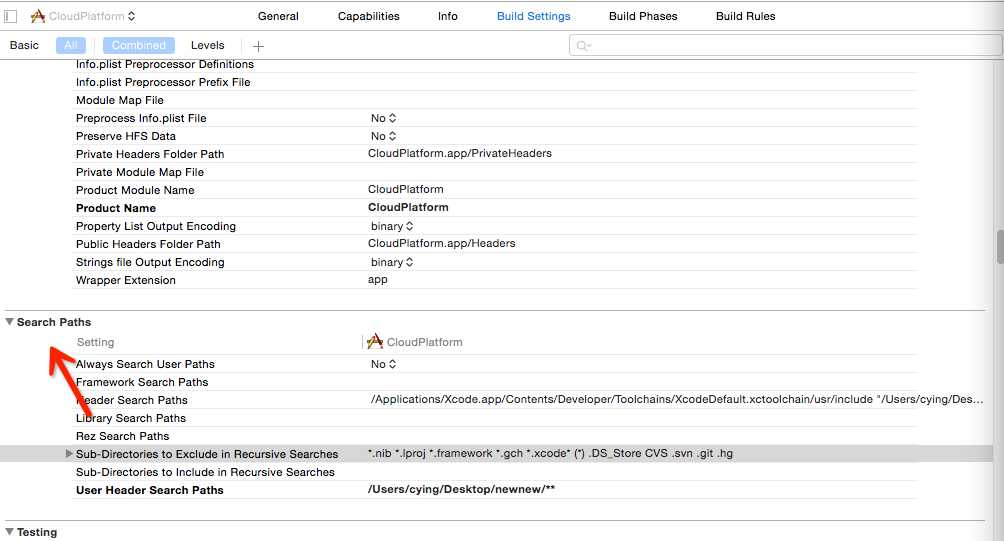Change Always Search User Paths dropdown
This screenshot has width=1004, height=541.
(384, 364)
